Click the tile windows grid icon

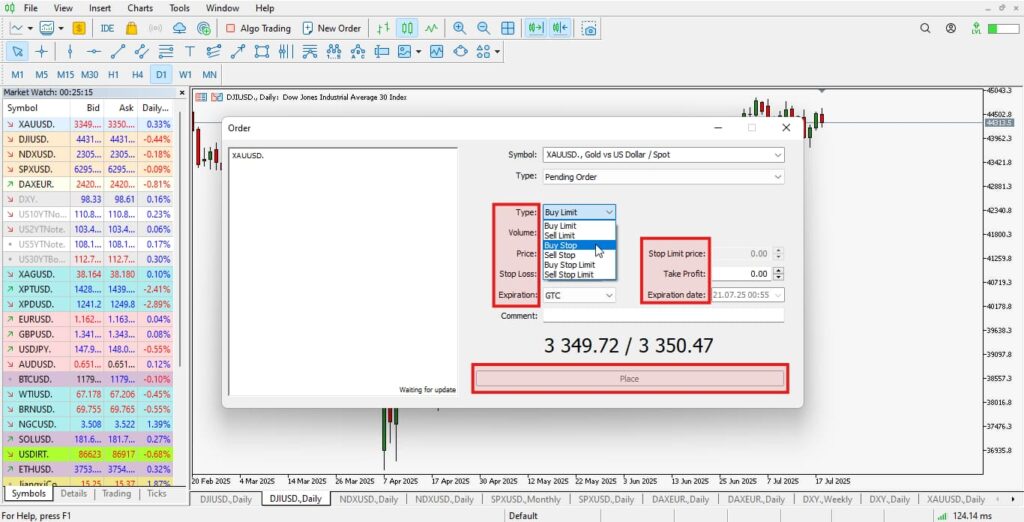[x=507, y=28]
